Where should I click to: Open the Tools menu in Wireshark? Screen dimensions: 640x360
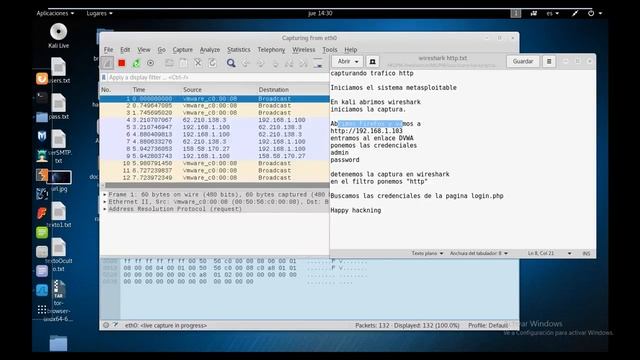pos(330,50)
